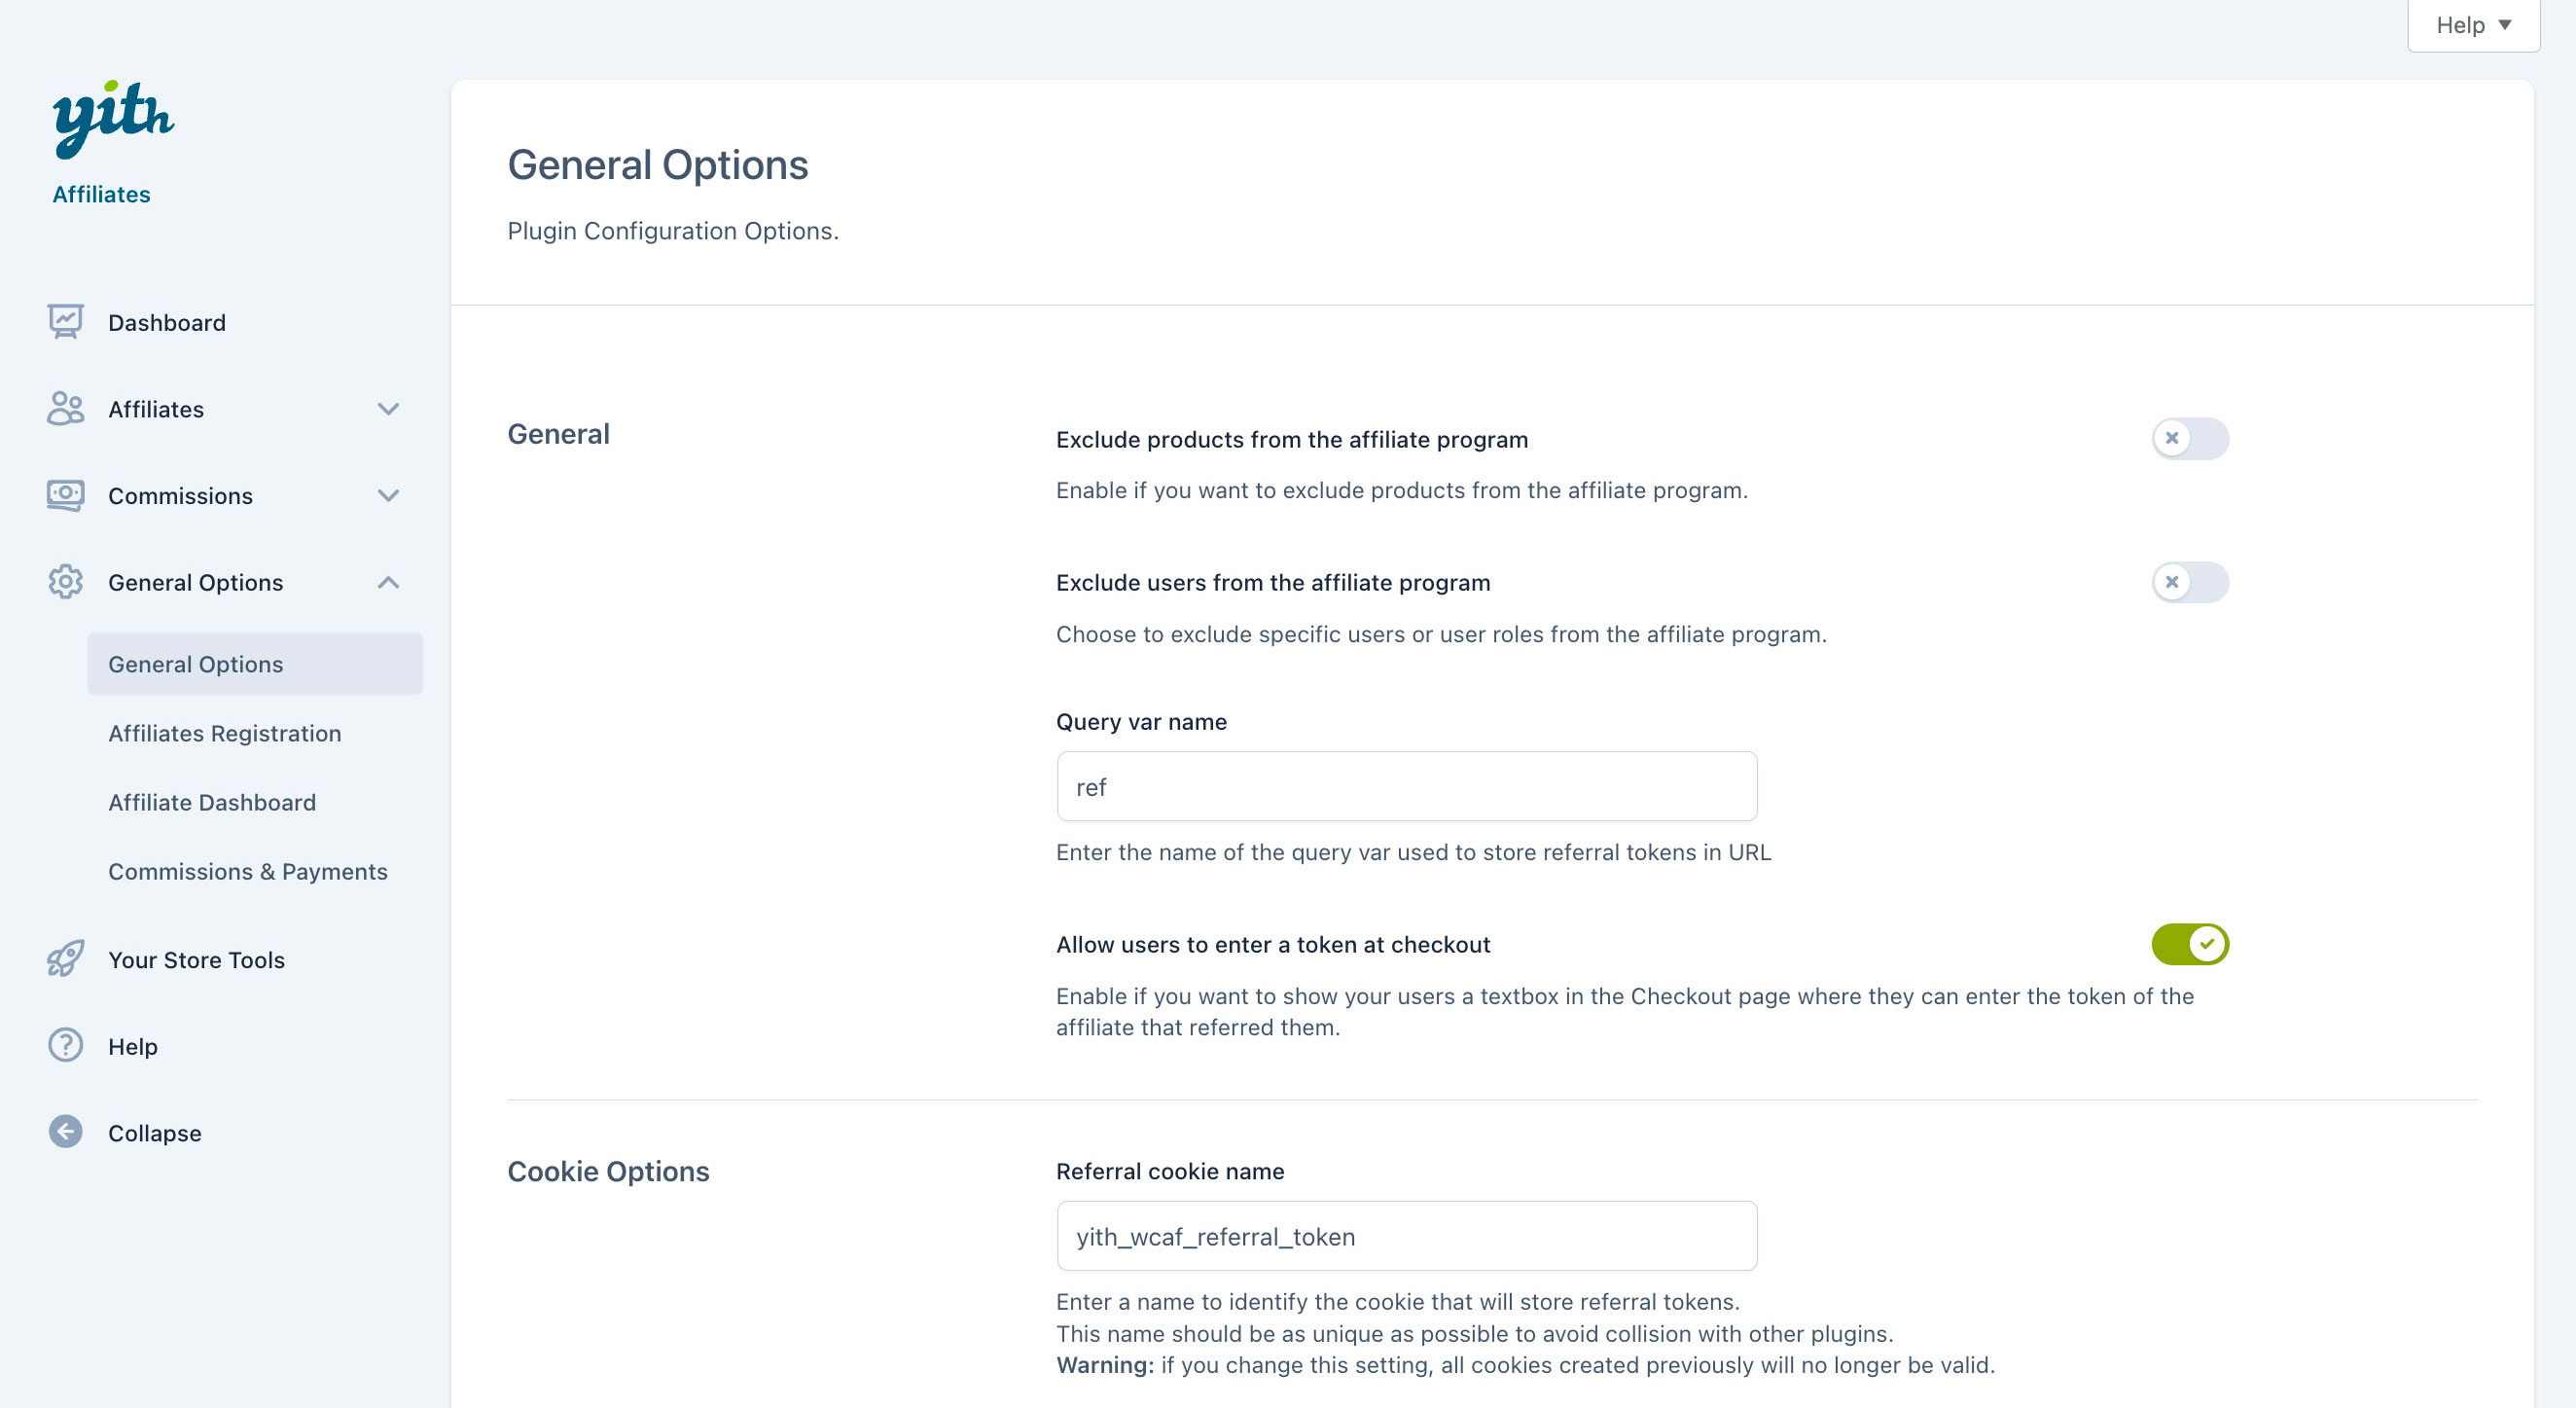
Task: Enable exclude products from affiliate program
Action: point(2189,439)
